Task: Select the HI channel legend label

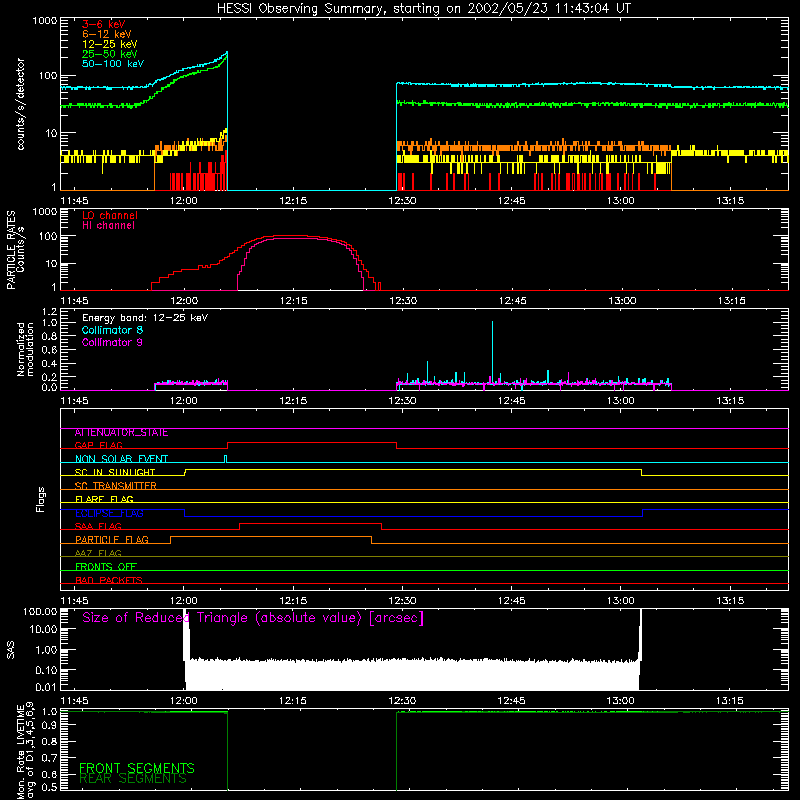Action: pyautogui.click(x=108, y=226)
